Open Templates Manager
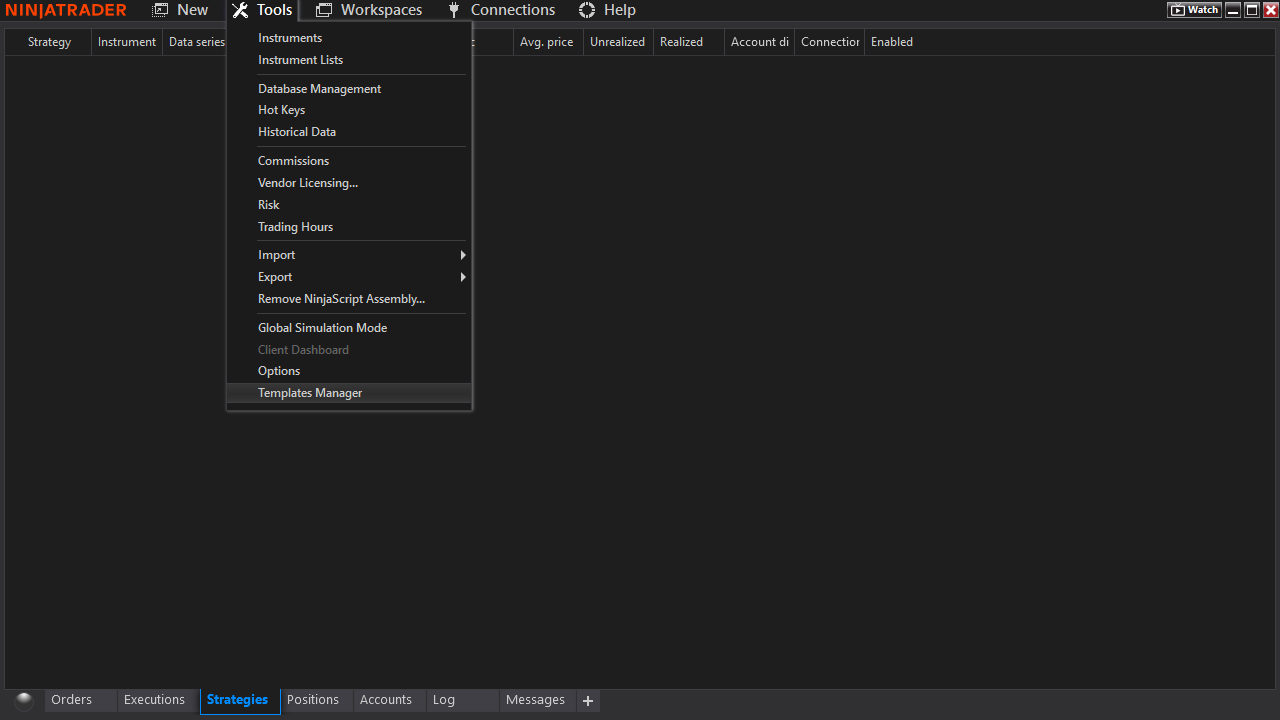 349,393
